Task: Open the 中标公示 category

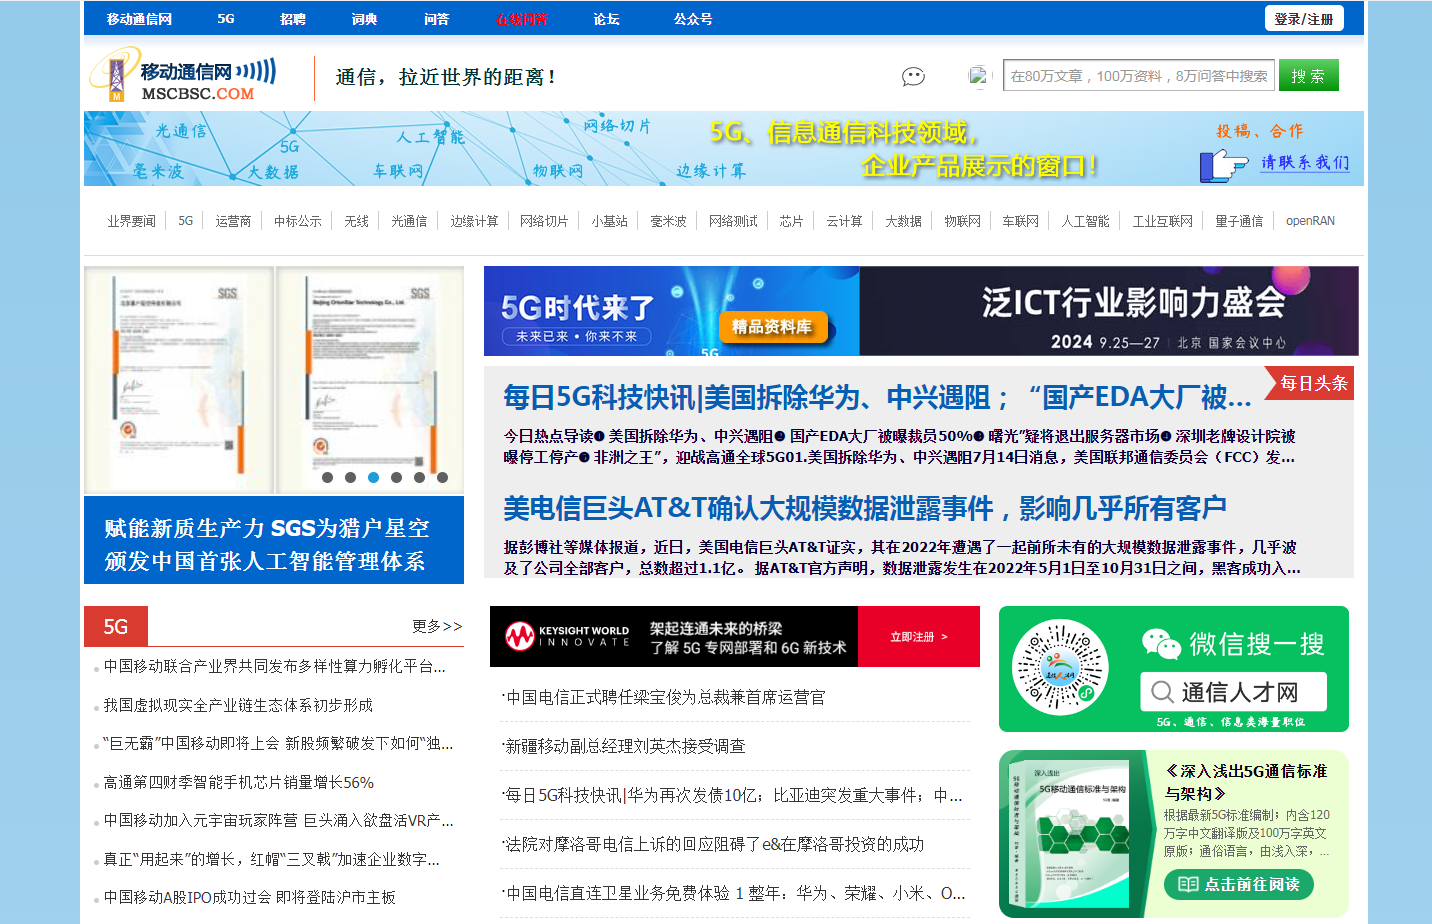Action: (x=298, y=221)
